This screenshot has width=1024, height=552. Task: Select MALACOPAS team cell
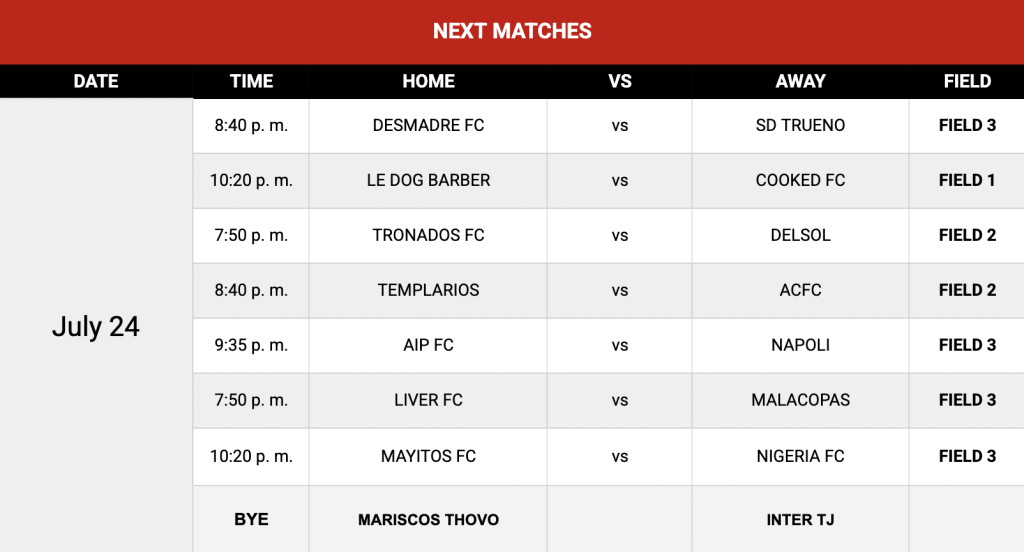pyautogui.click(x=801, y=400)
